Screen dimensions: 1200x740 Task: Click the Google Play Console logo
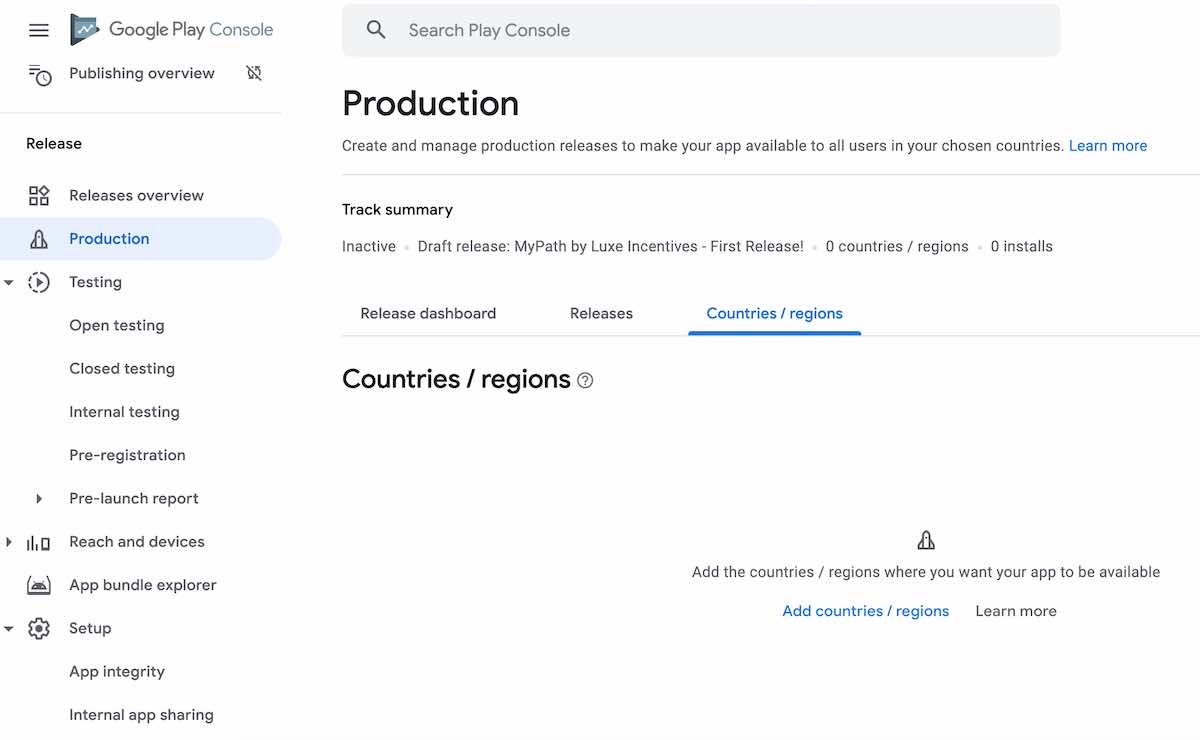[171, 30]
